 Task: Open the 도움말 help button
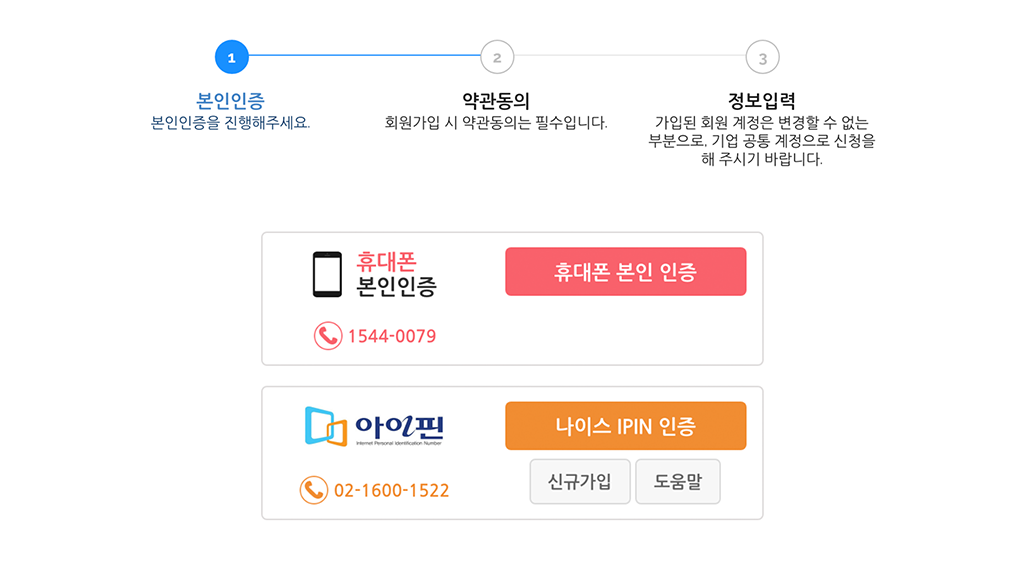[x=678, y=482]
